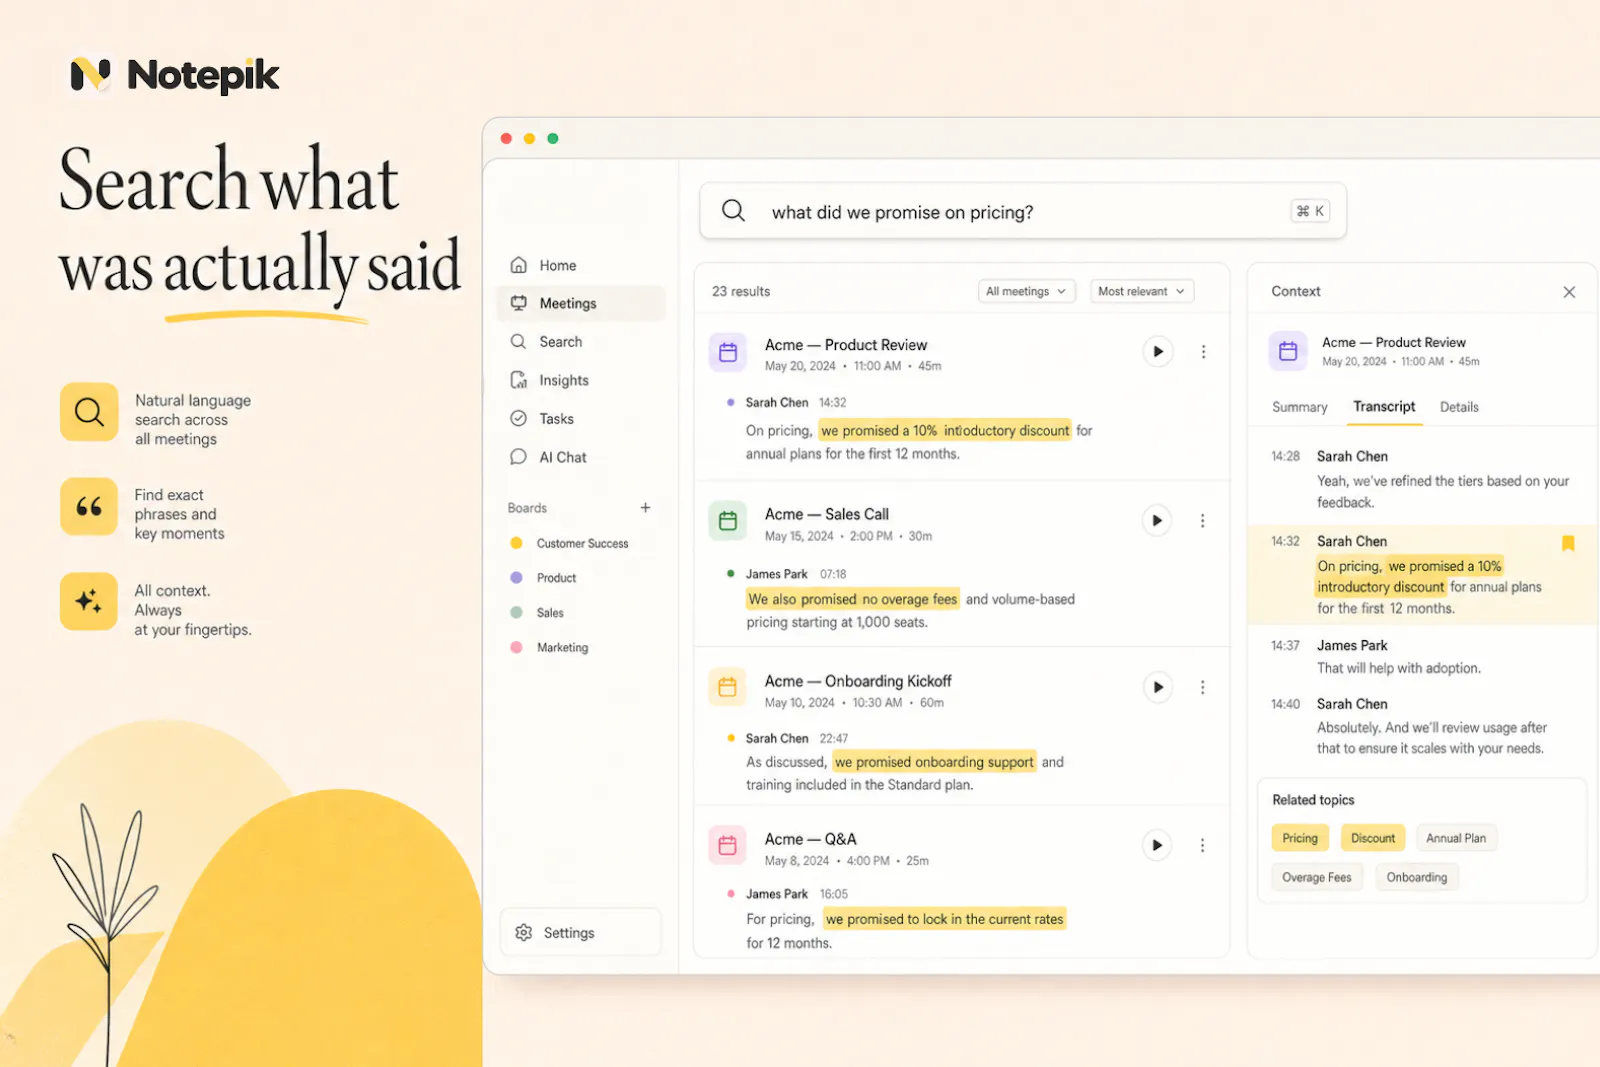Jump to 14:37 James Park timestamp
Viewport: 1600px width, 1067px height.
pos(1285,645)
